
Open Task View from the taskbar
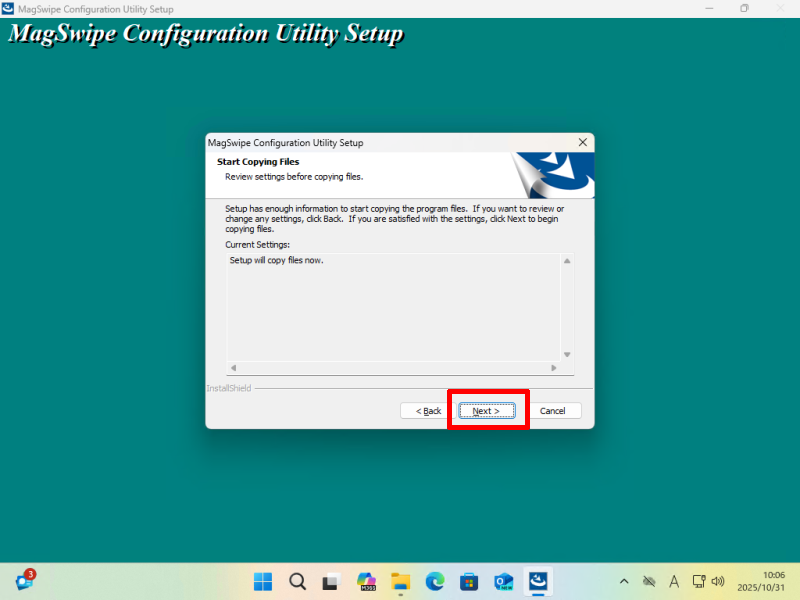point(331,581)
